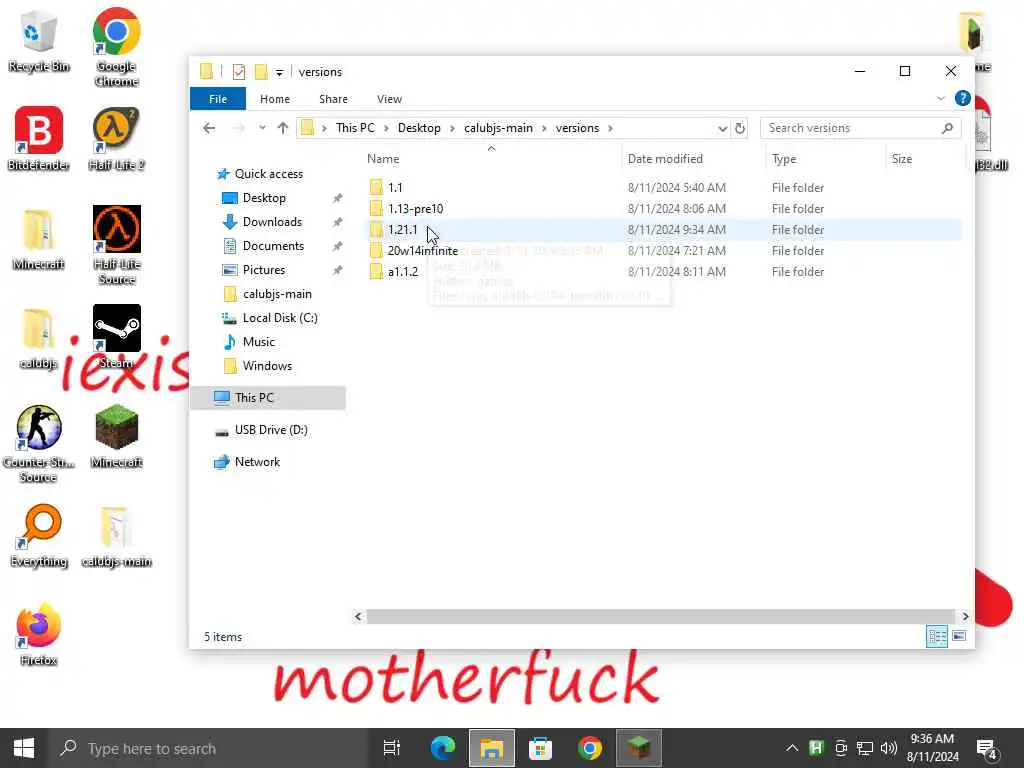The width and height of the screenshot is (1024, 768).
Task: Click the Windows taskbar search box
Action: click(x=209, y=748)
